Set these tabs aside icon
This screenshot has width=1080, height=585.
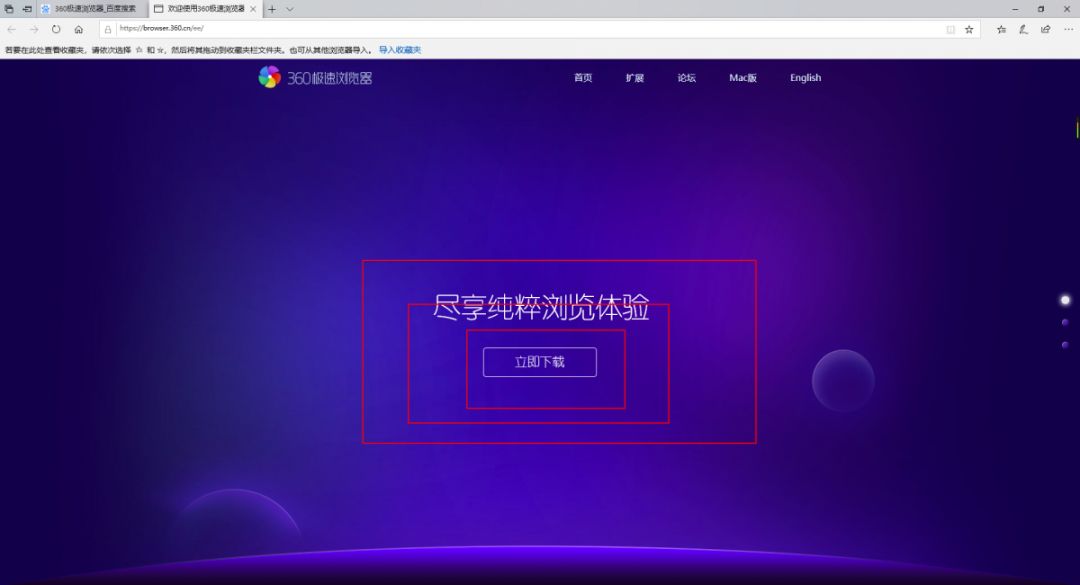tap(27, 9)
